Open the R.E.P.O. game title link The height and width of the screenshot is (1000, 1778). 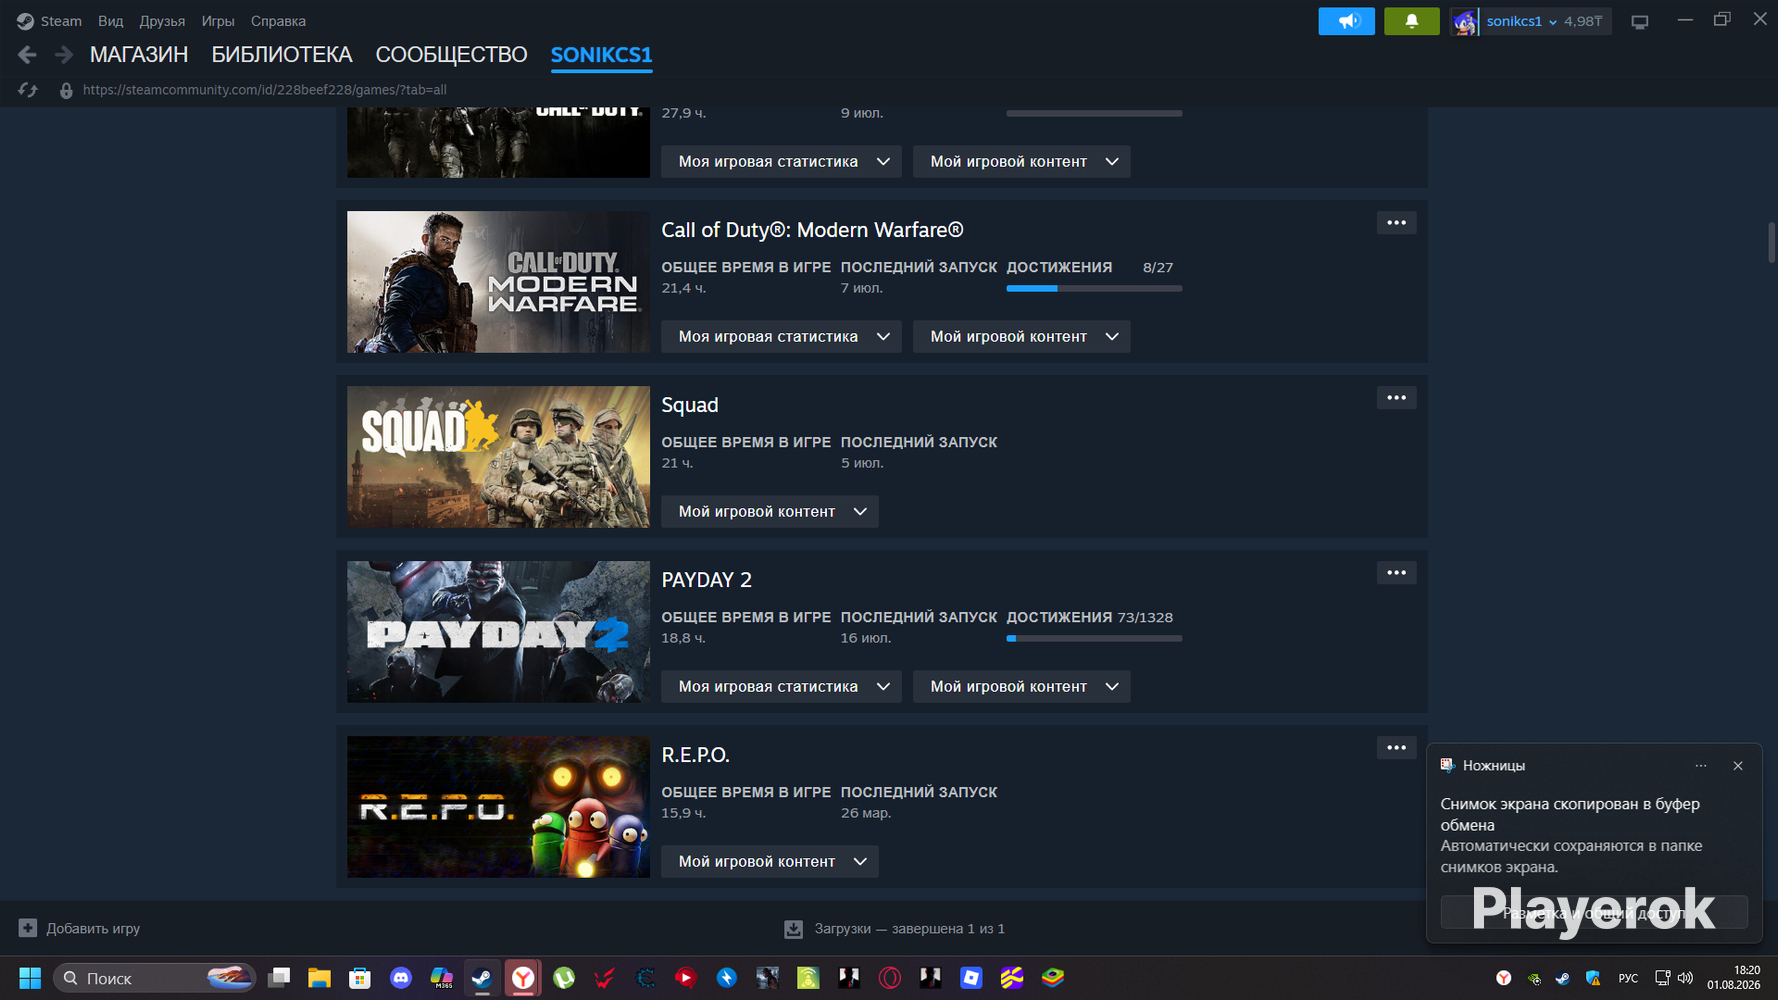coord(695,755)
